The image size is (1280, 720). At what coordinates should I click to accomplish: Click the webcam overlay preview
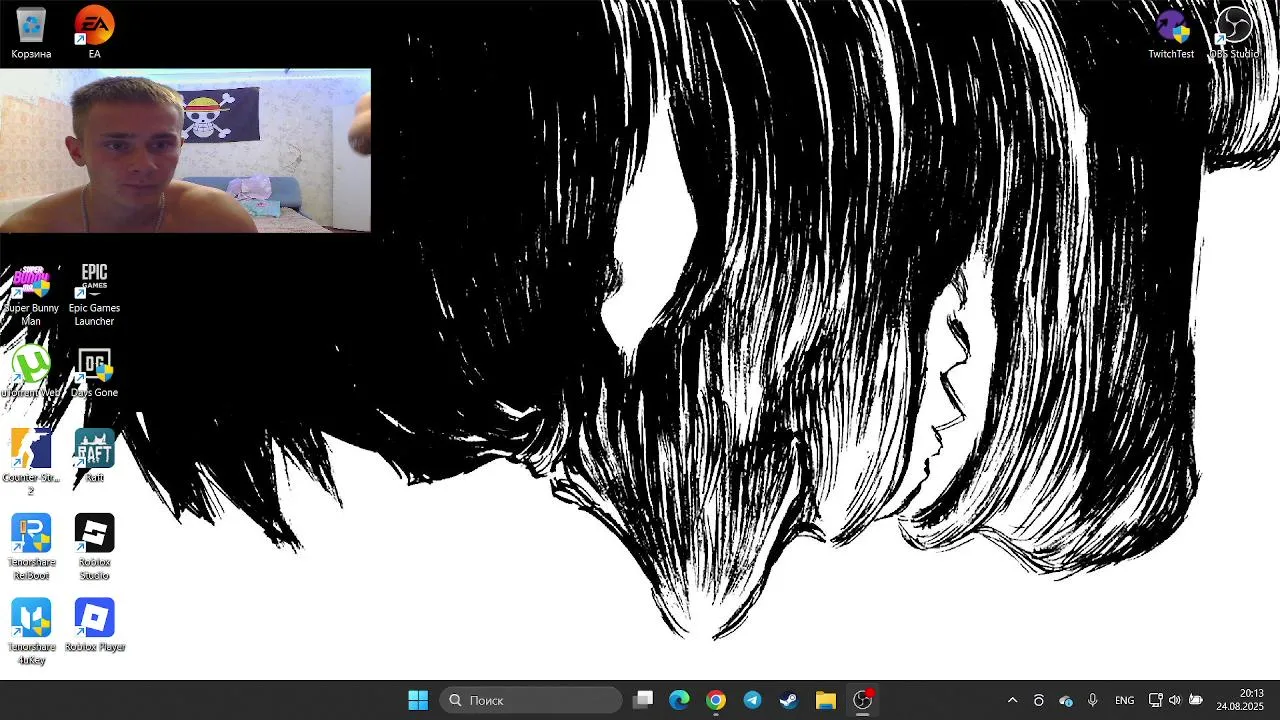click(x=185, y=150)
